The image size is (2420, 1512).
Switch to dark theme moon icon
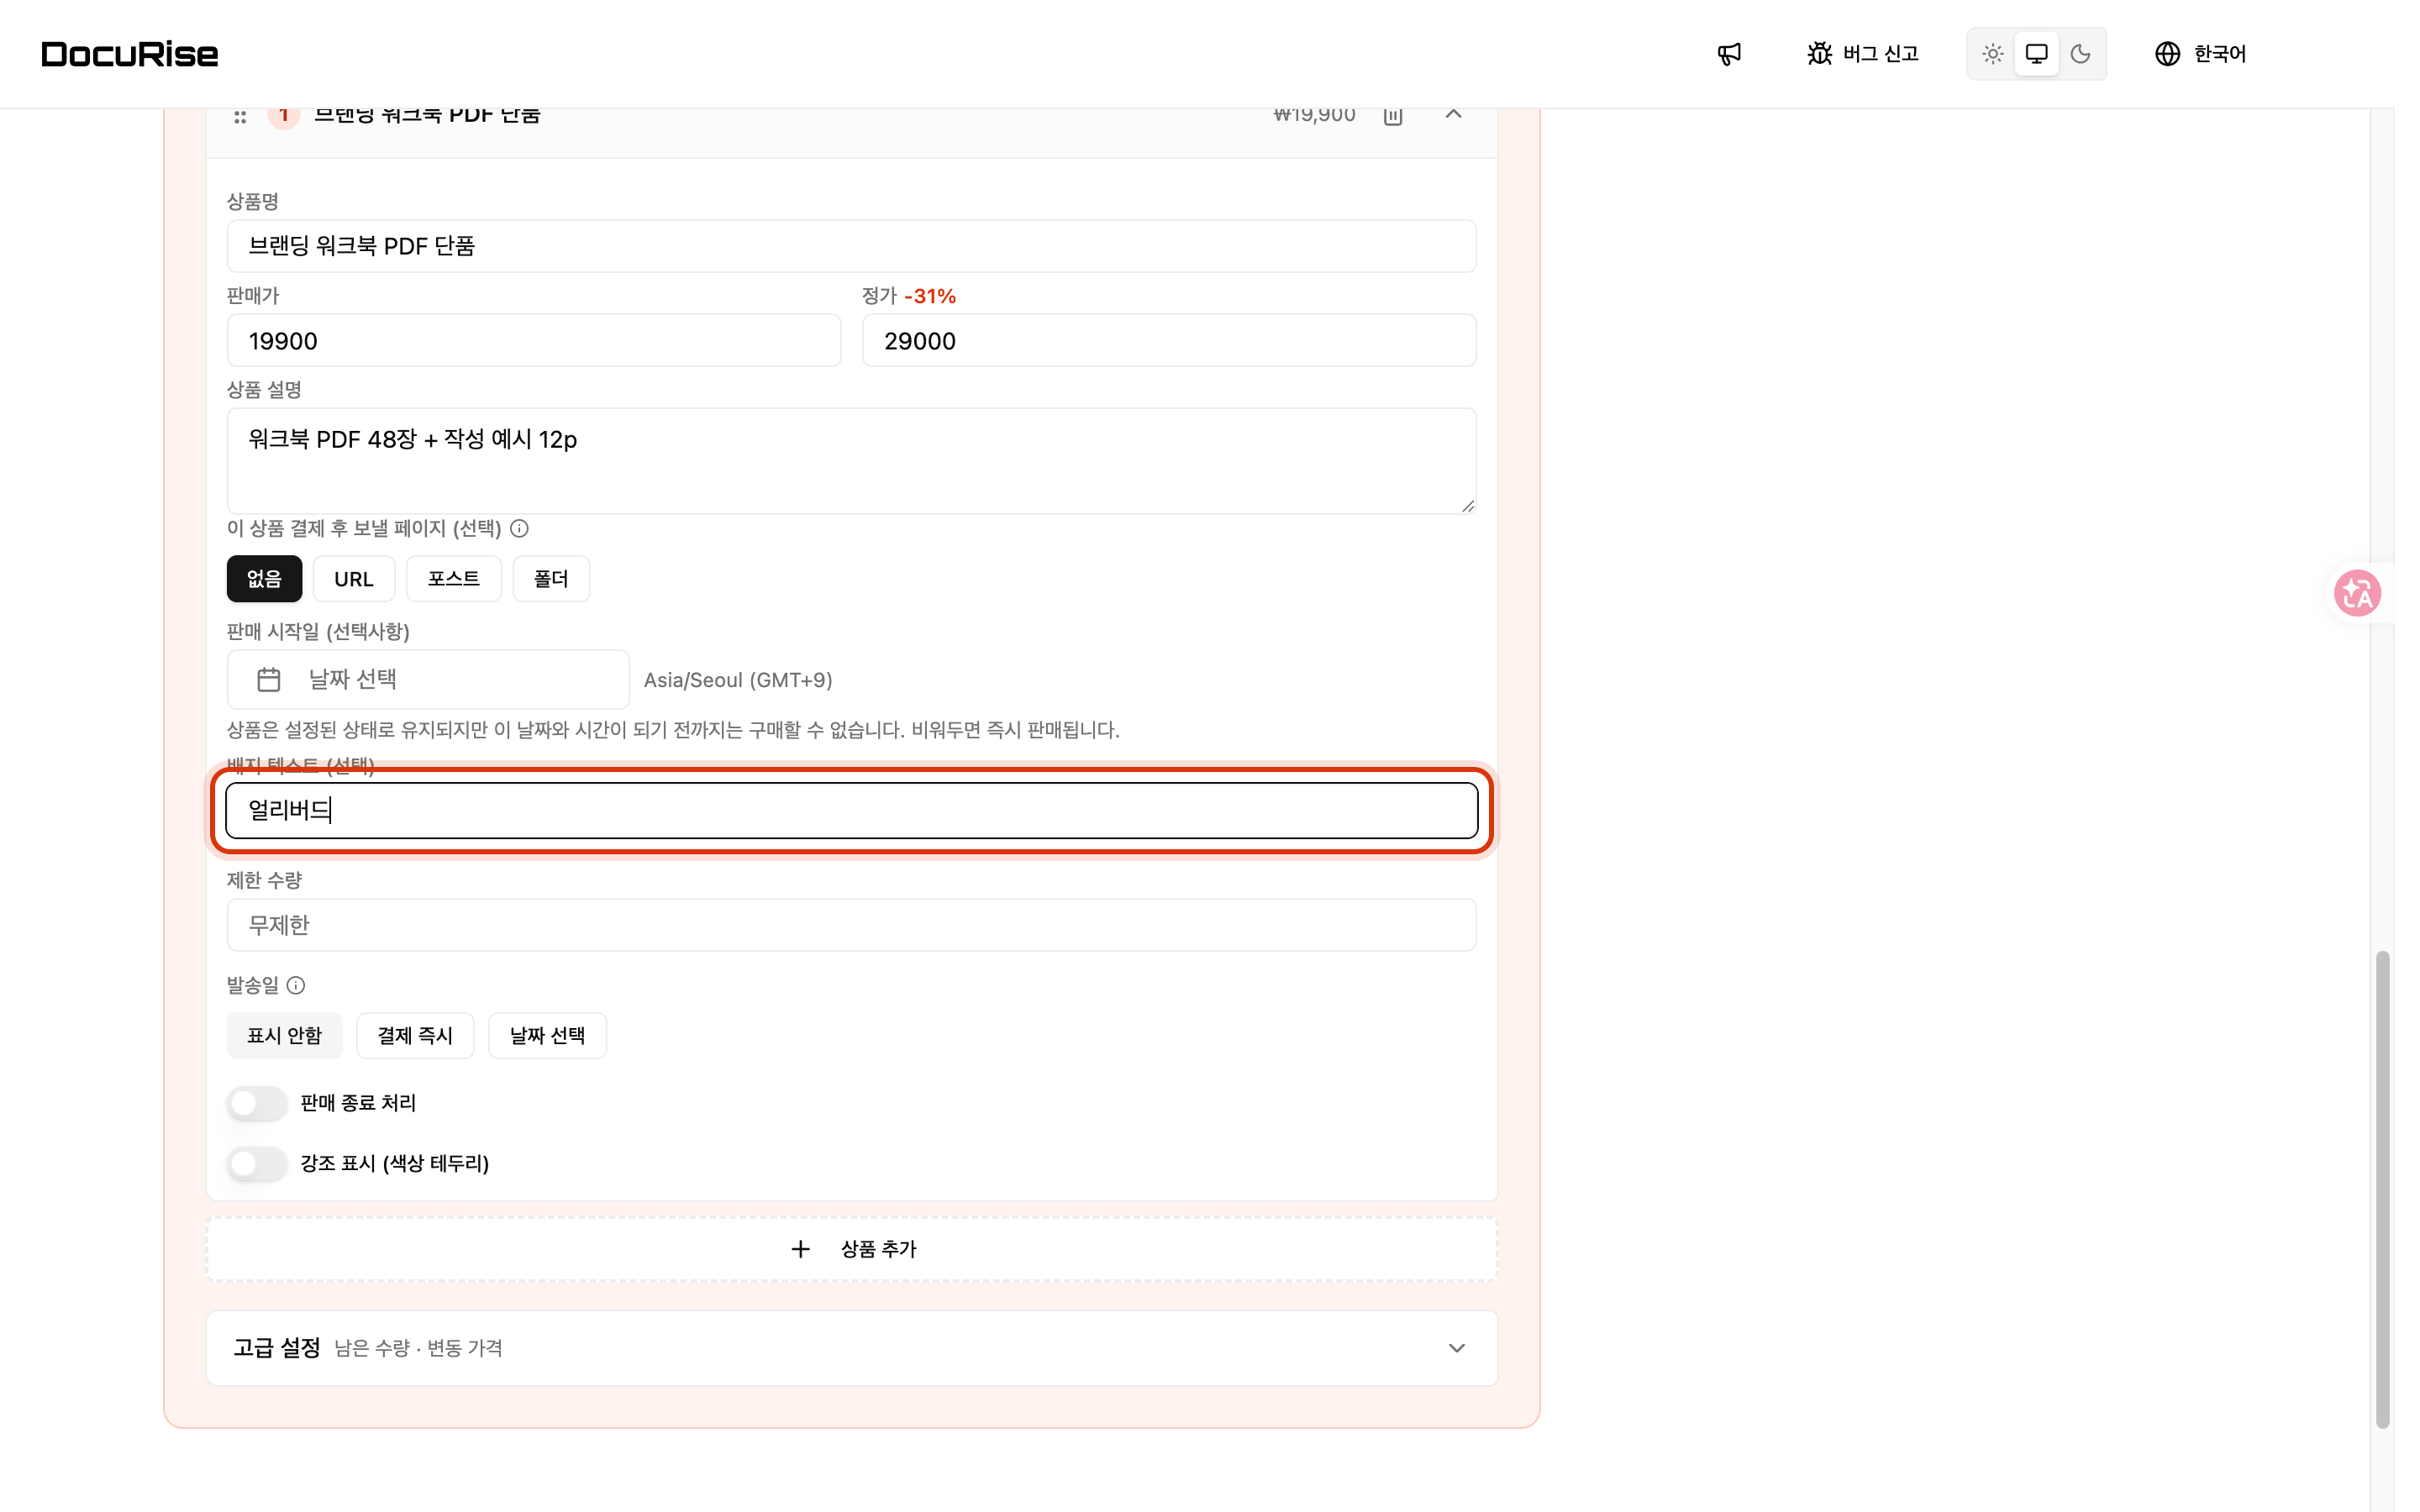point(2080,54)
